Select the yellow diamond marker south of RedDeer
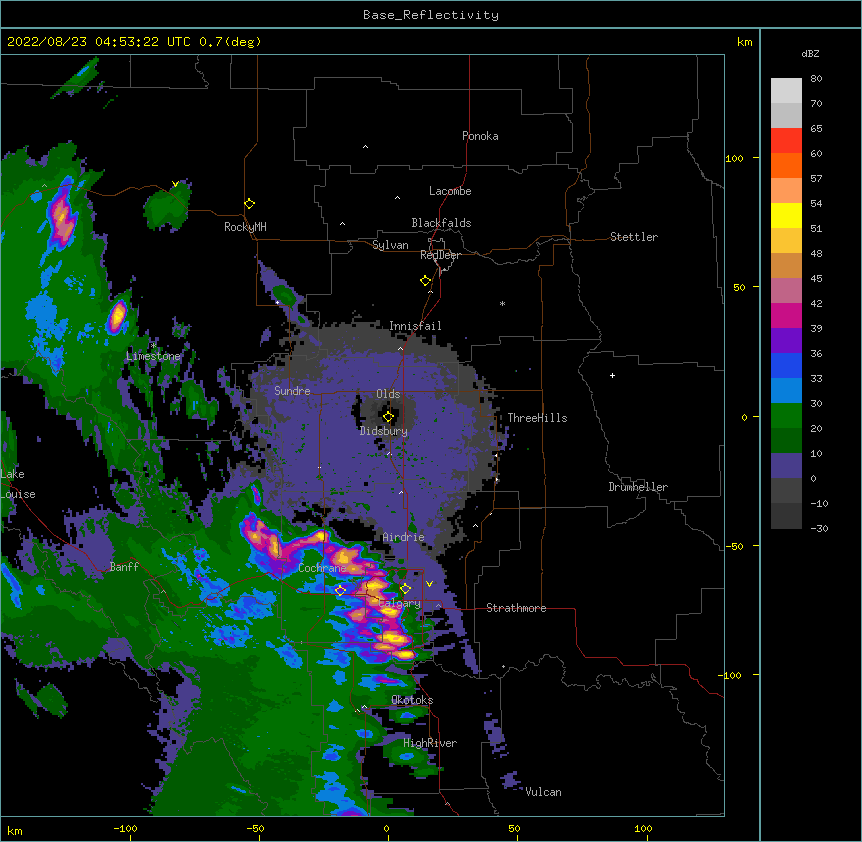 425,281
